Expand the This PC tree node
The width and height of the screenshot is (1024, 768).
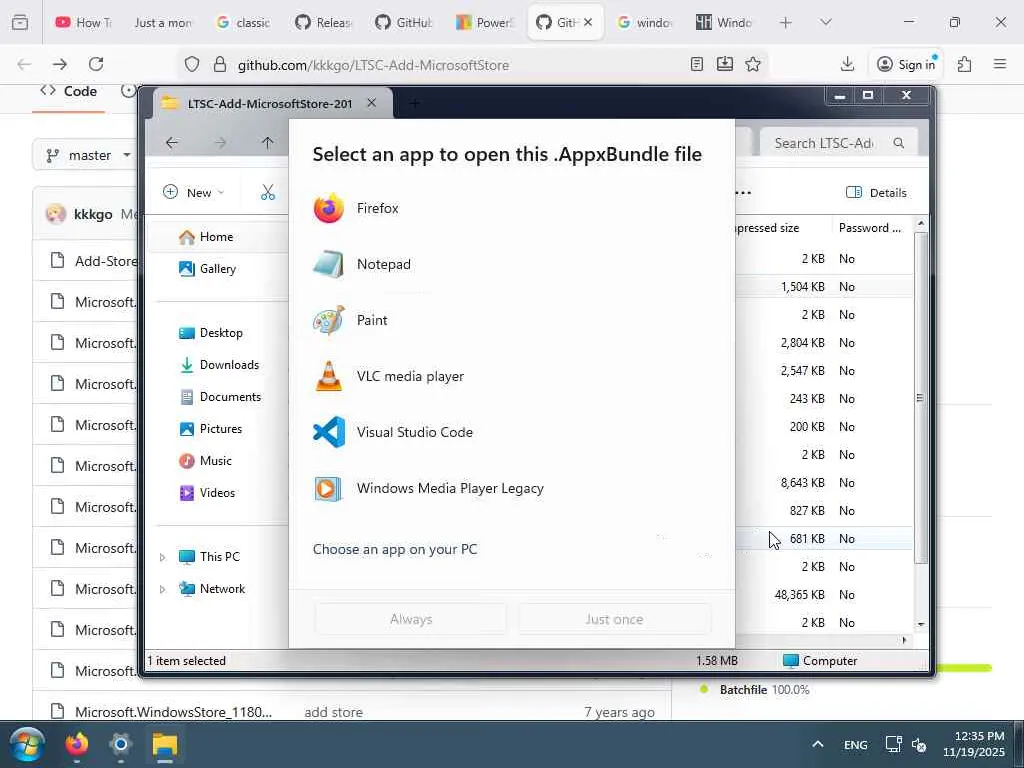[163, 557]
